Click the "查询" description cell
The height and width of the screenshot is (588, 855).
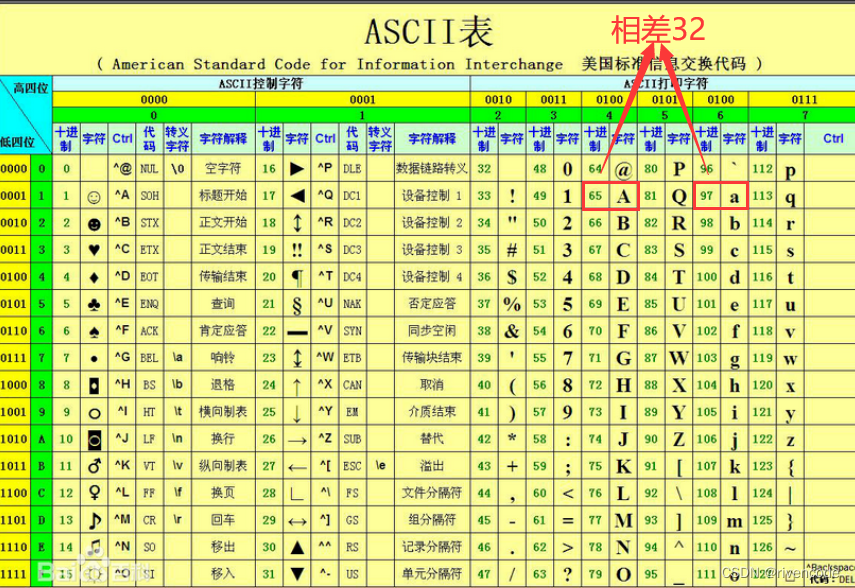[222, 304]
